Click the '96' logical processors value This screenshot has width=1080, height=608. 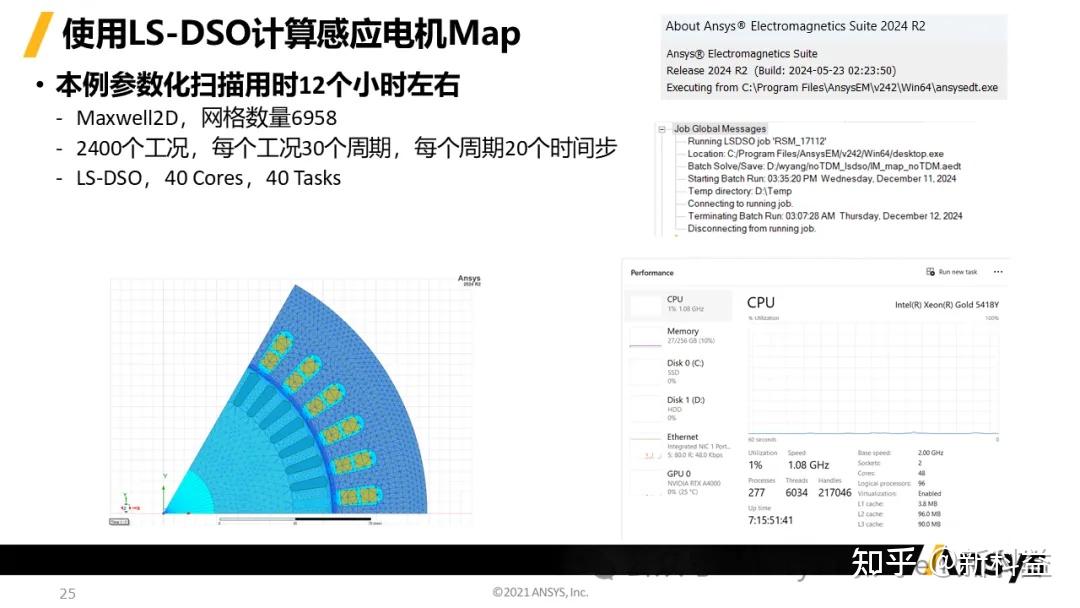coord(922,483)
